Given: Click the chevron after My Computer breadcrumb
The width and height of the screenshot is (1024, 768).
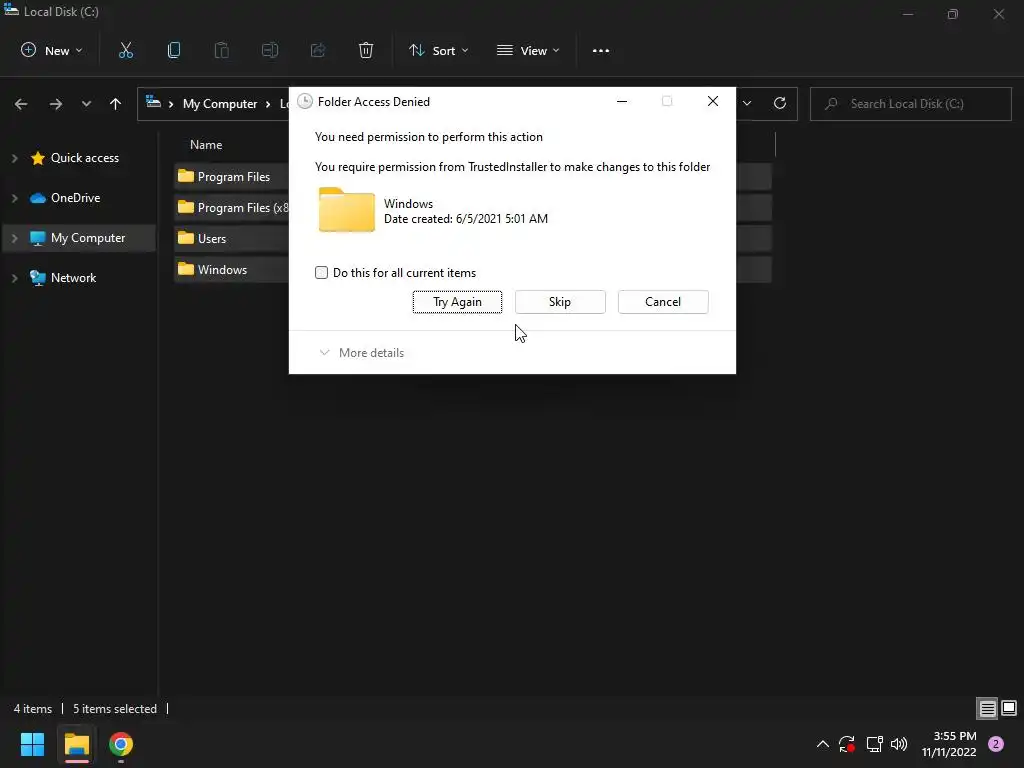Looking at the screenshot, I should tap(268, 104).
